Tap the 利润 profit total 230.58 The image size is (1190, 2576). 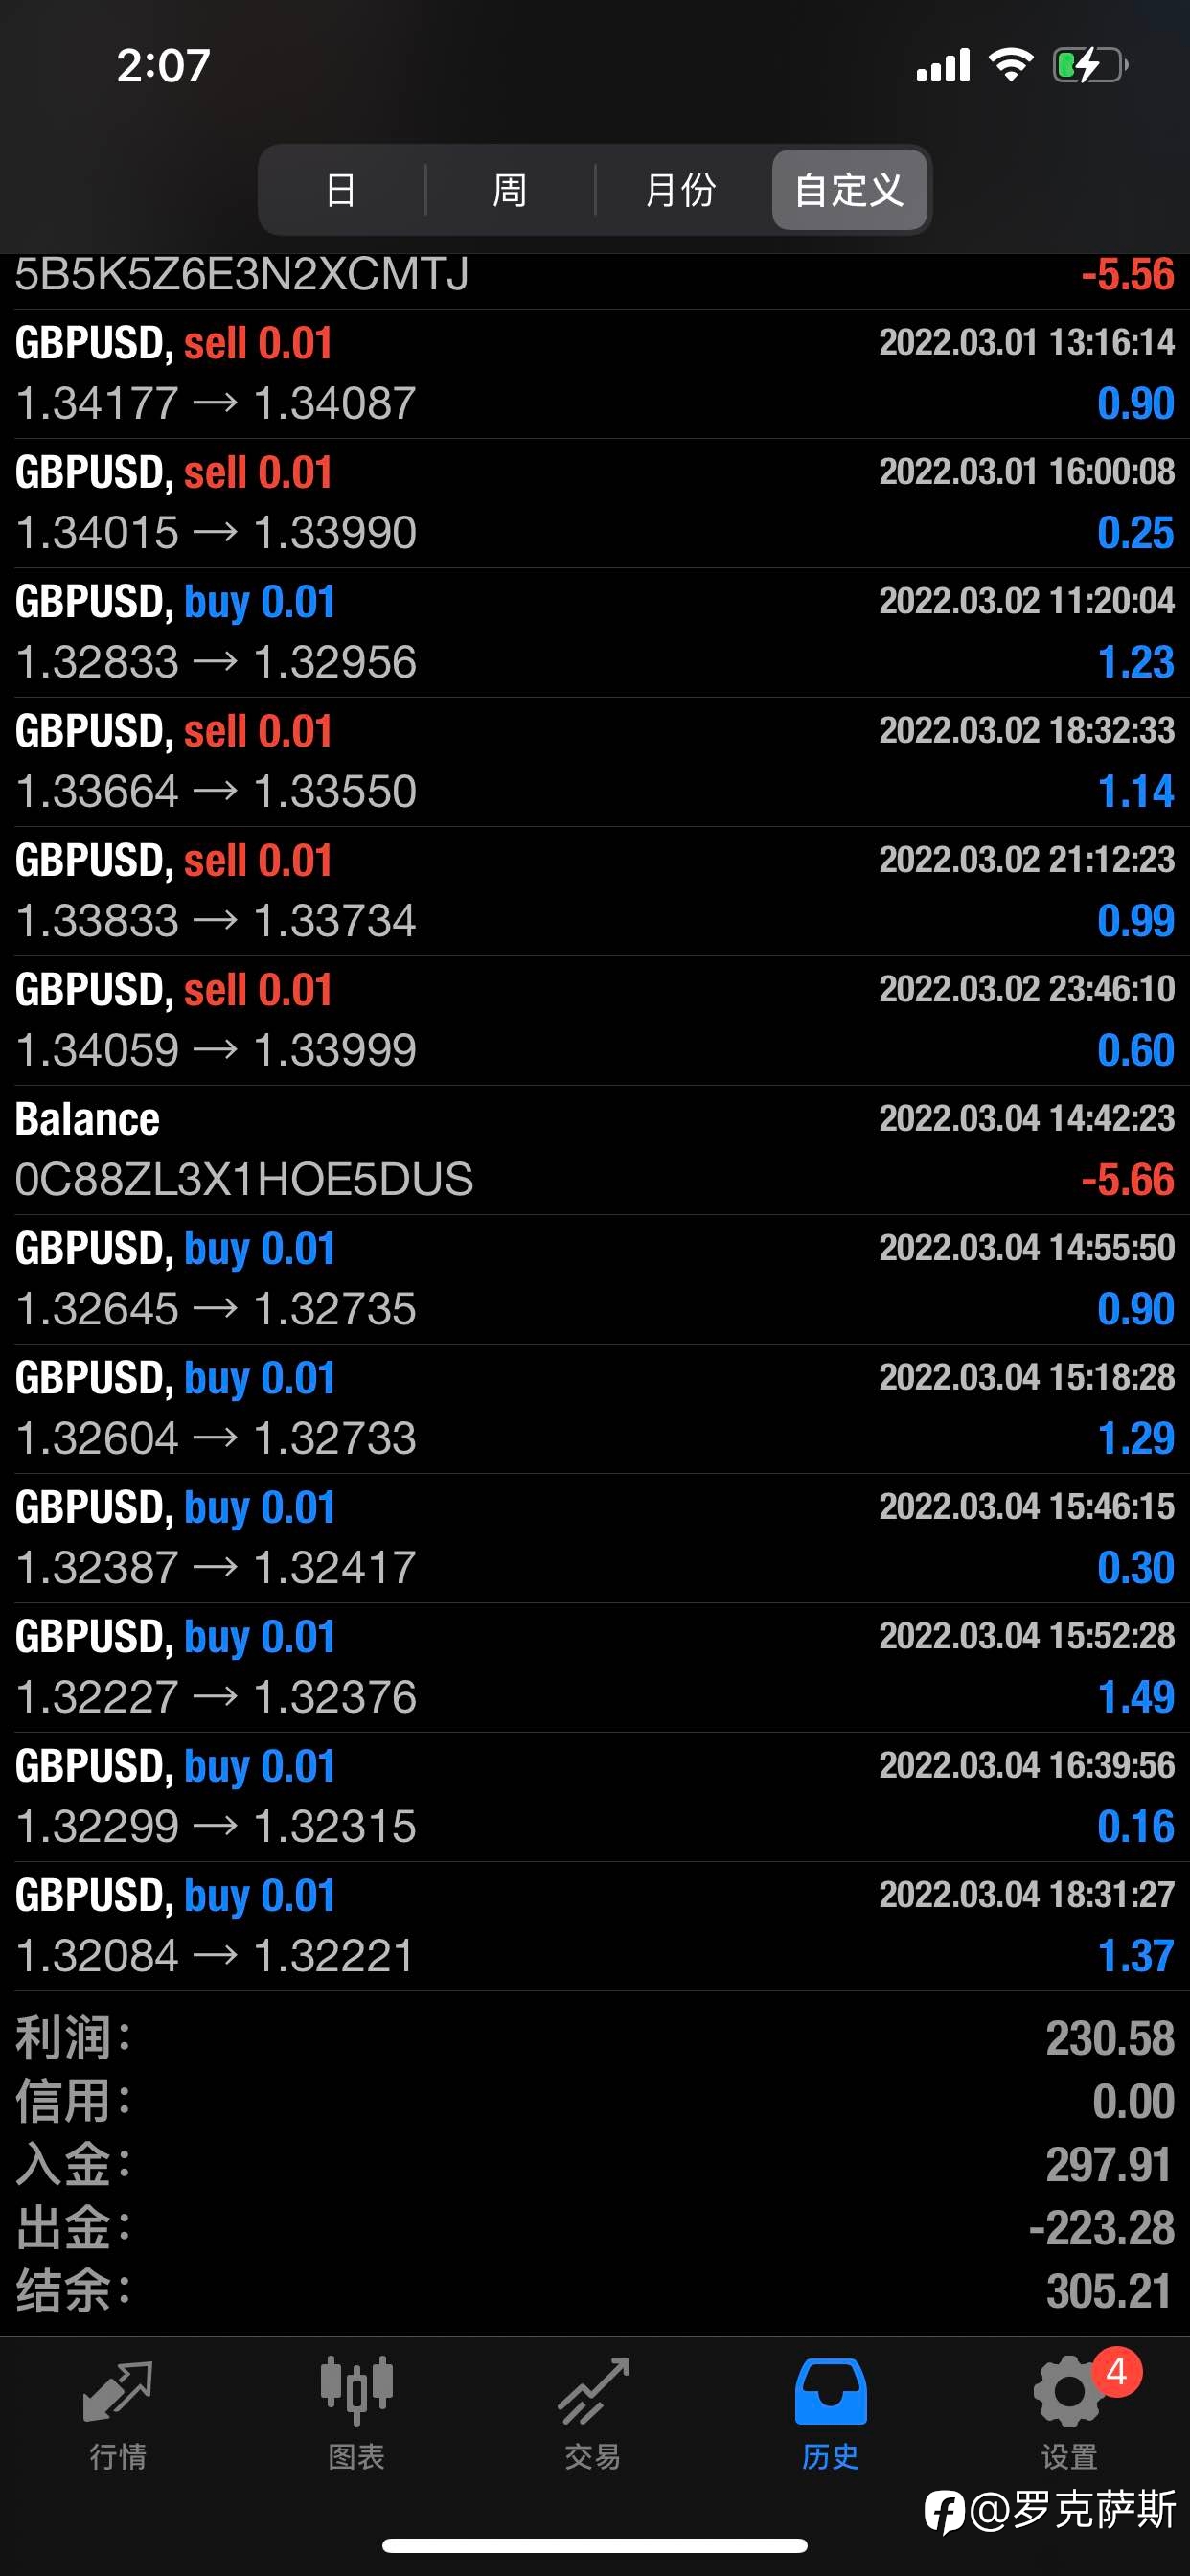click(x=1110, y=2038)
